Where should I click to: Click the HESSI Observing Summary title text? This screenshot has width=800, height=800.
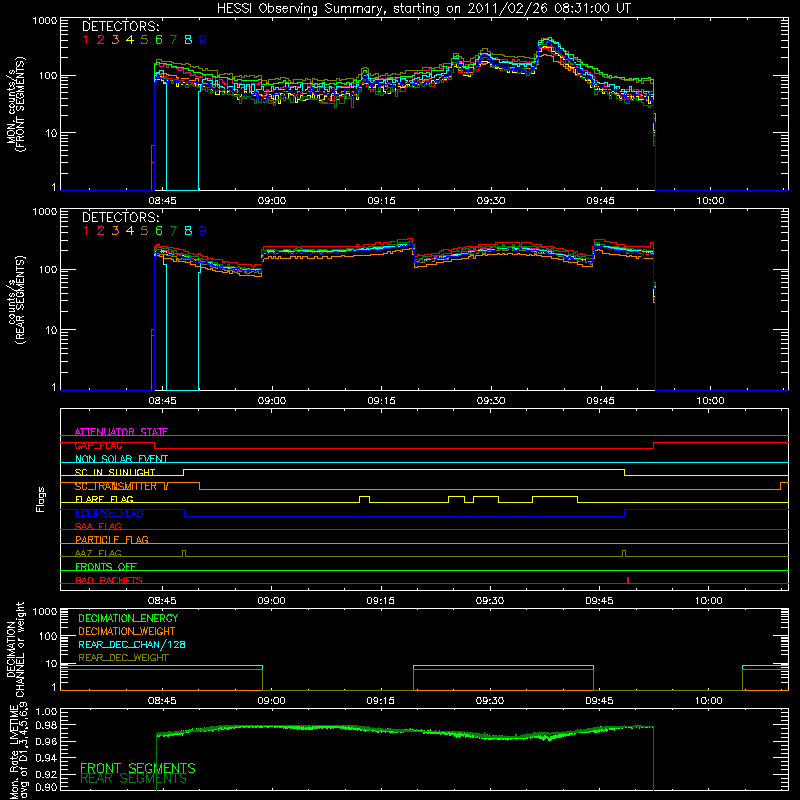423,9
